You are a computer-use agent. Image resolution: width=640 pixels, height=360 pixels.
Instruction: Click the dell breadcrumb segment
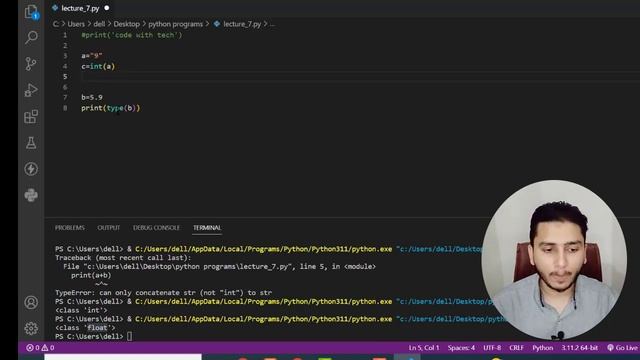coord(99,24)
